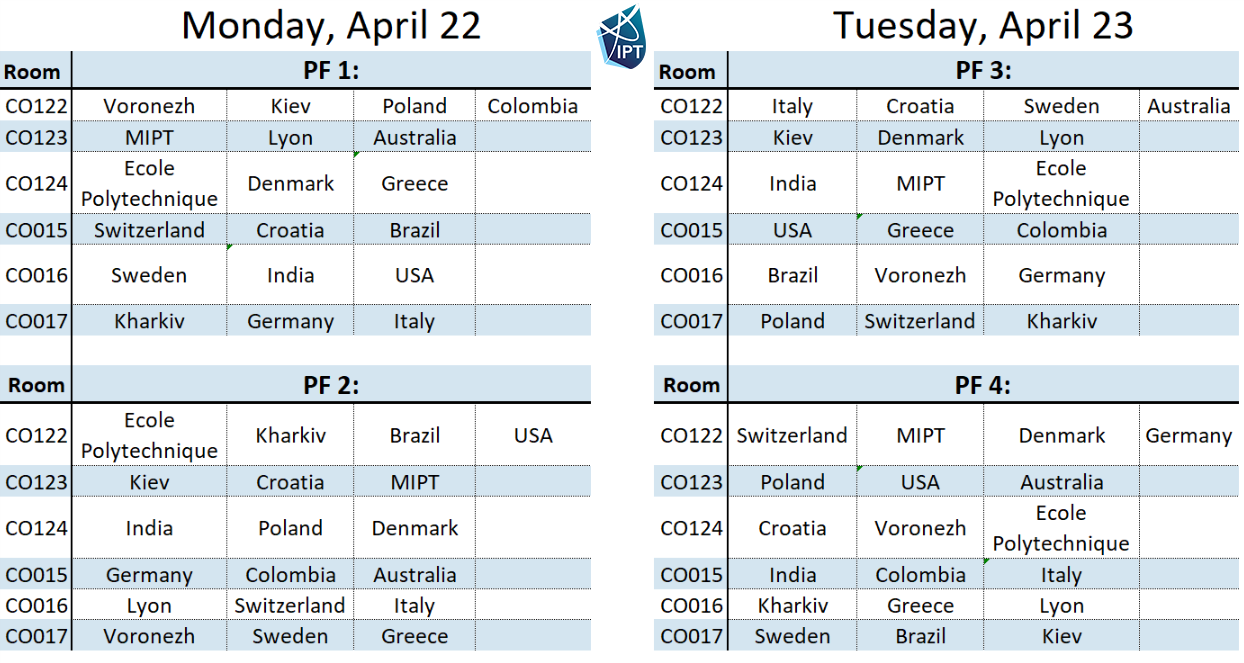Click the PF 4: header cell

pyautogui.click(x=984, y=385)
